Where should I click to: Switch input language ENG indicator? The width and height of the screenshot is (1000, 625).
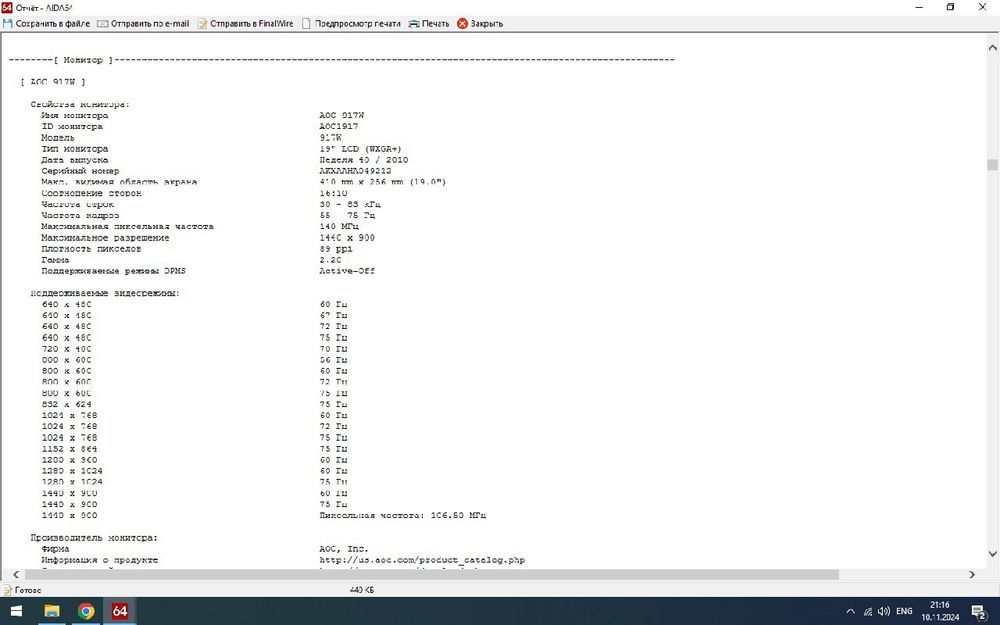click(904, 611)
